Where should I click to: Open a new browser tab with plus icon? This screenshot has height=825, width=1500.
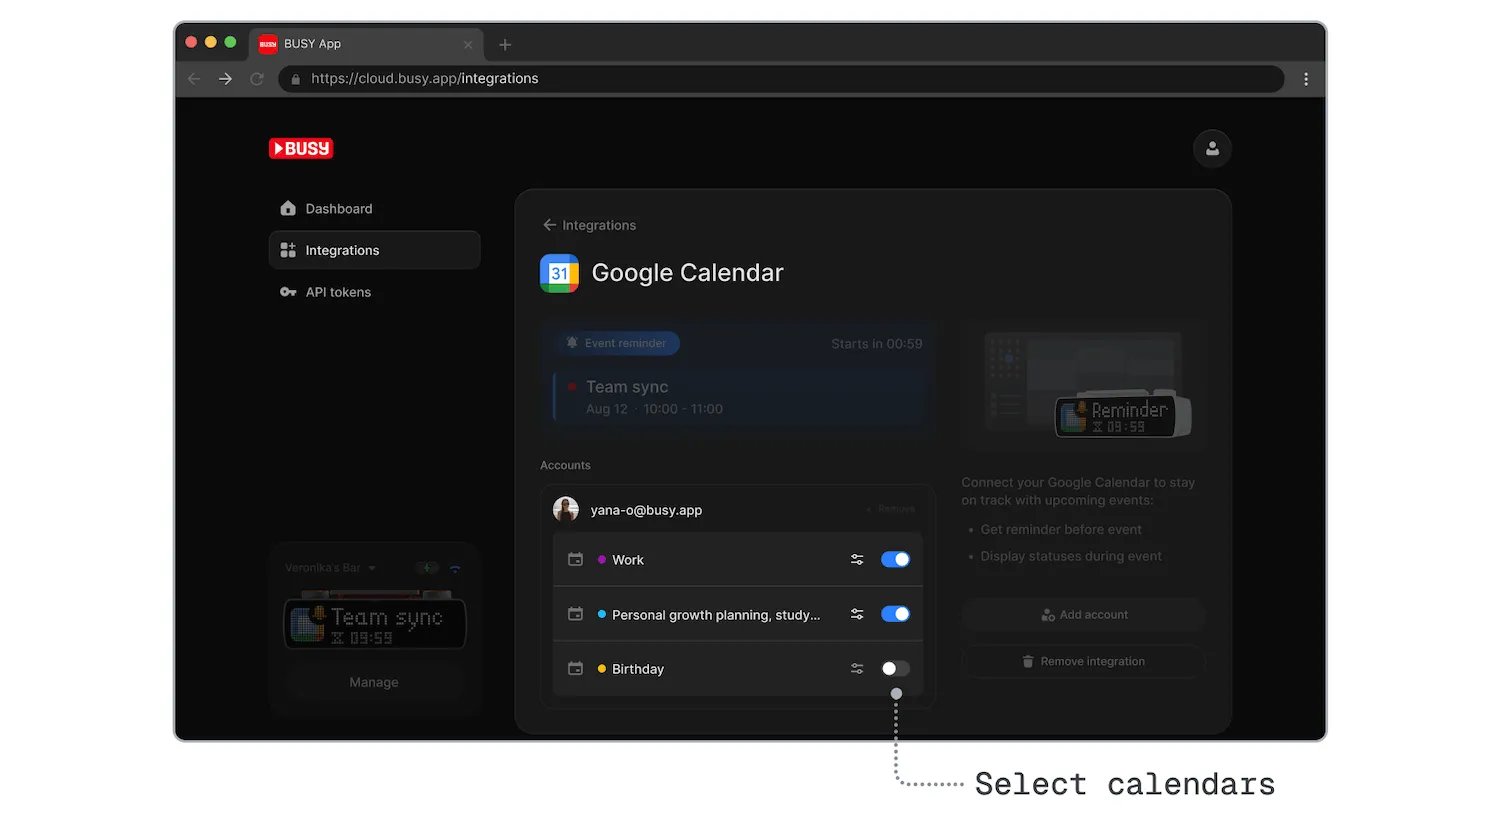coord(505,45)
